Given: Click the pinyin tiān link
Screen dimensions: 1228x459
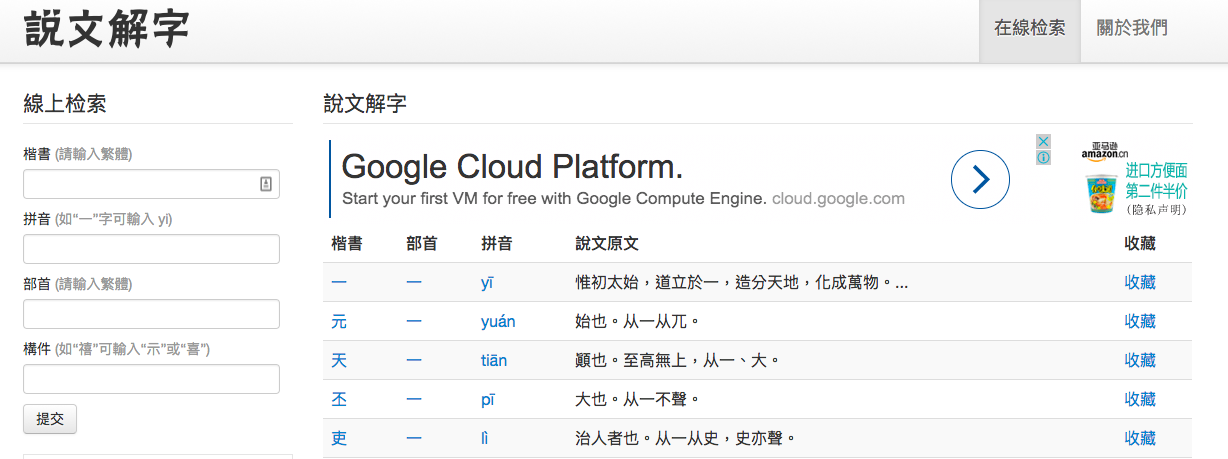Looking at the screenshot, I should [494, 361].
